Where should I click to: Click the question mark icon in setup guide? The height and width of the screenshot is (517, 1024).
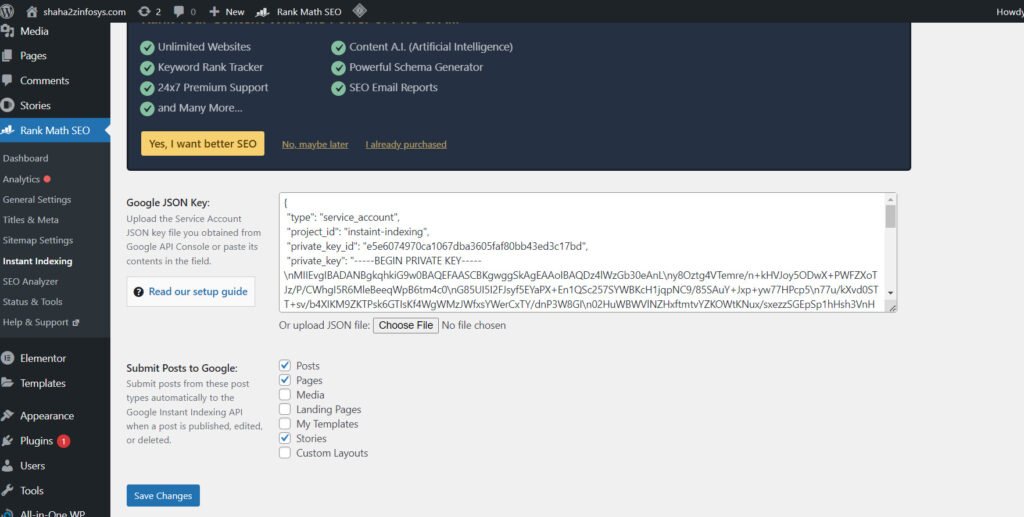(x=138, y=292)
